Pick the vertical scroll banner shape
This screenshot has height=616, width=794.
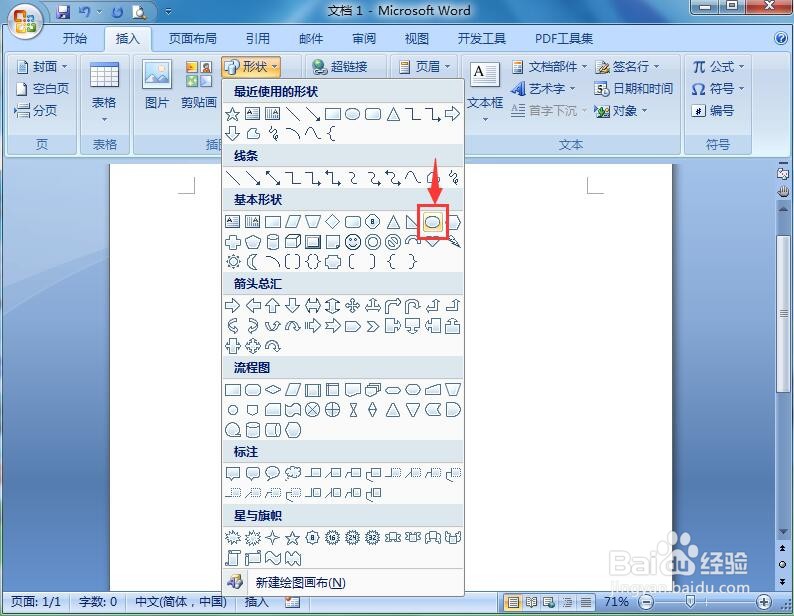(x=233, y=558)
